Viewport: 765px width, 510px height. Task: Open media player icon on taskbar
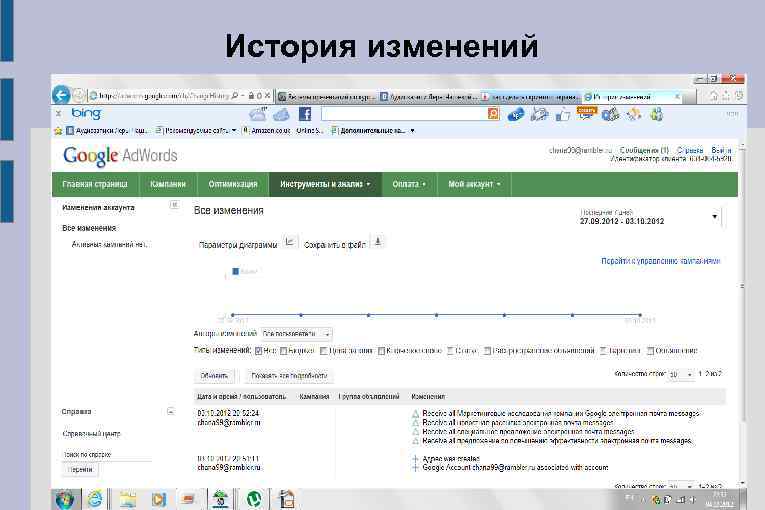pos(159,500)
